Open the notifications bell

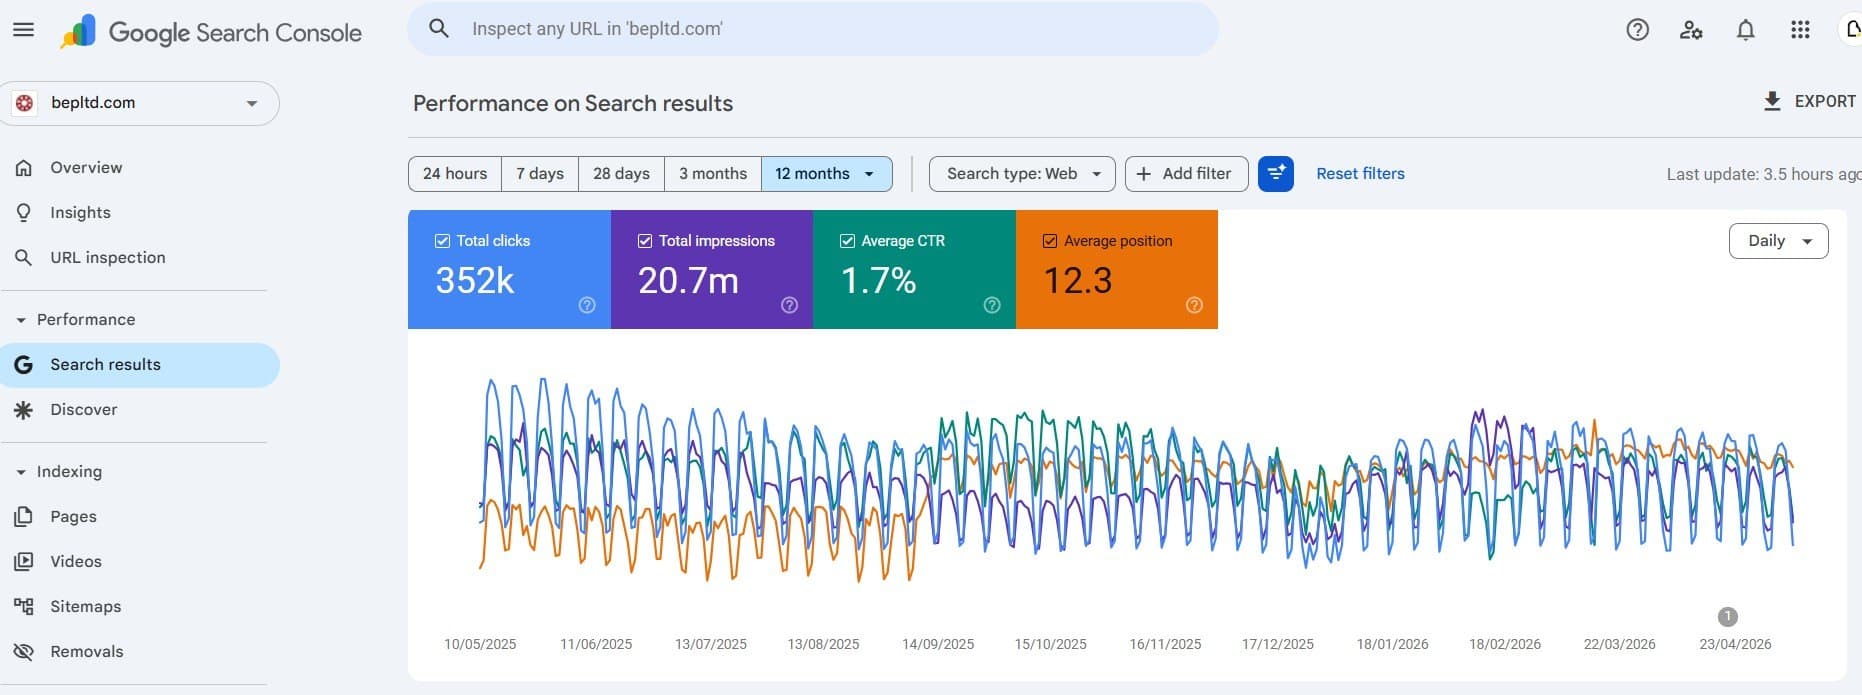click(x=1745, y=30)
